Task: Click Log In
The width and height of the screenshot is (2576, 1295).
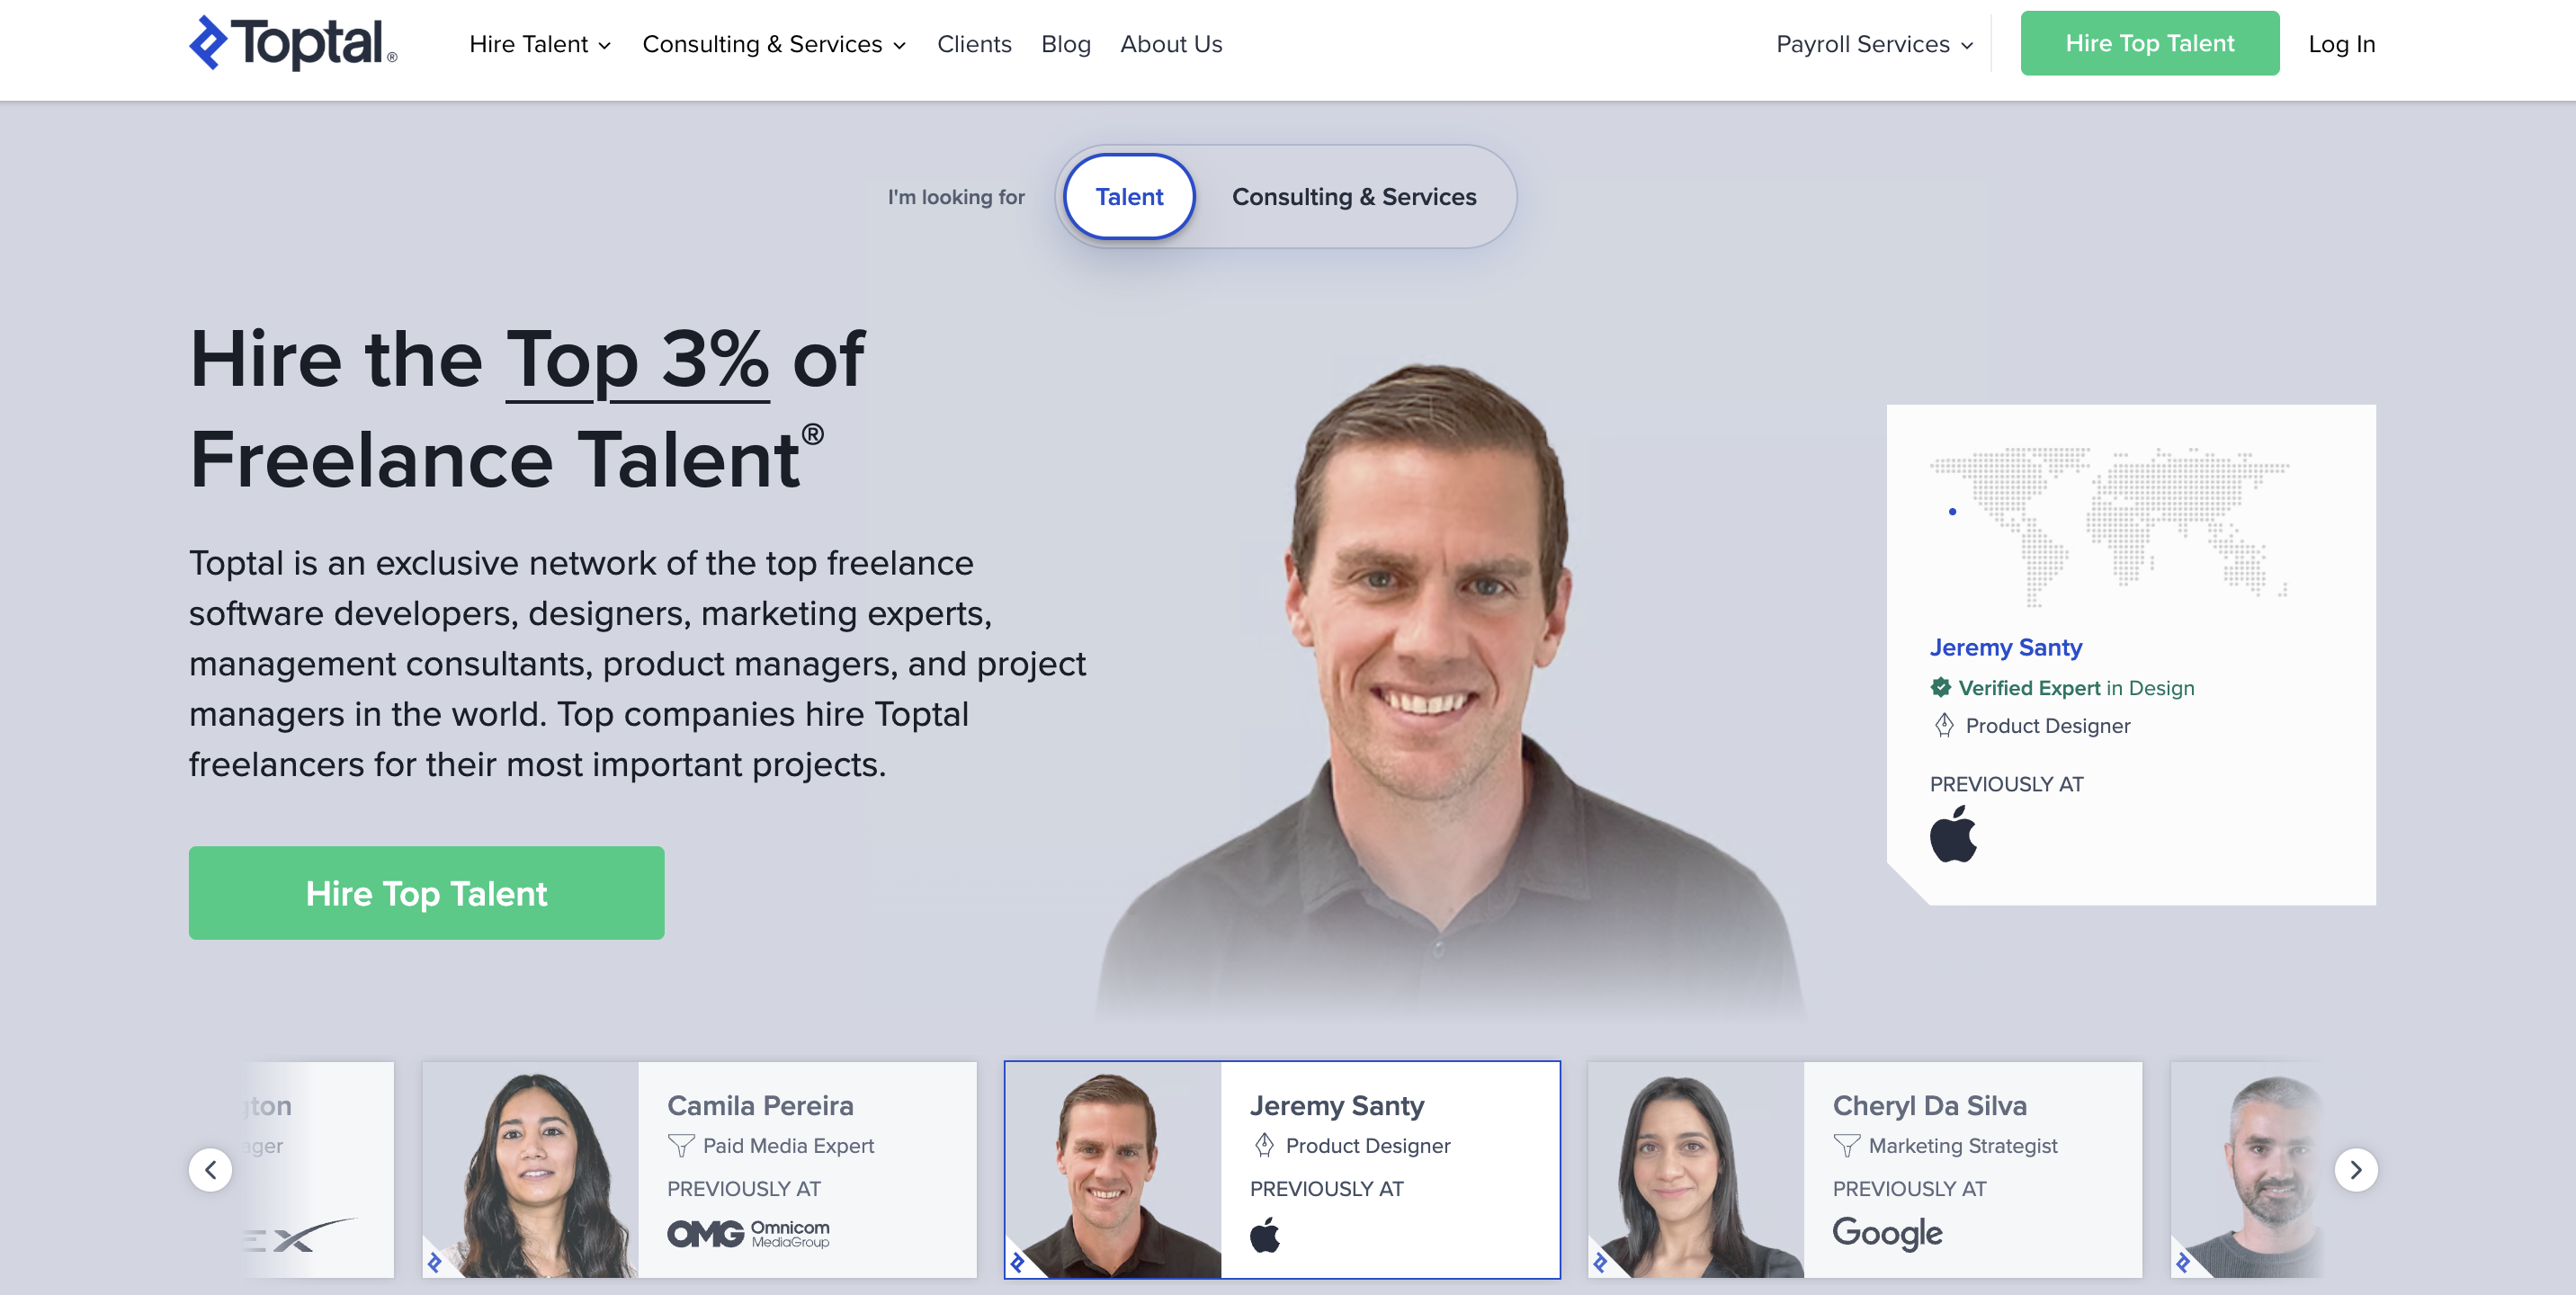Action: [2341, 44]
